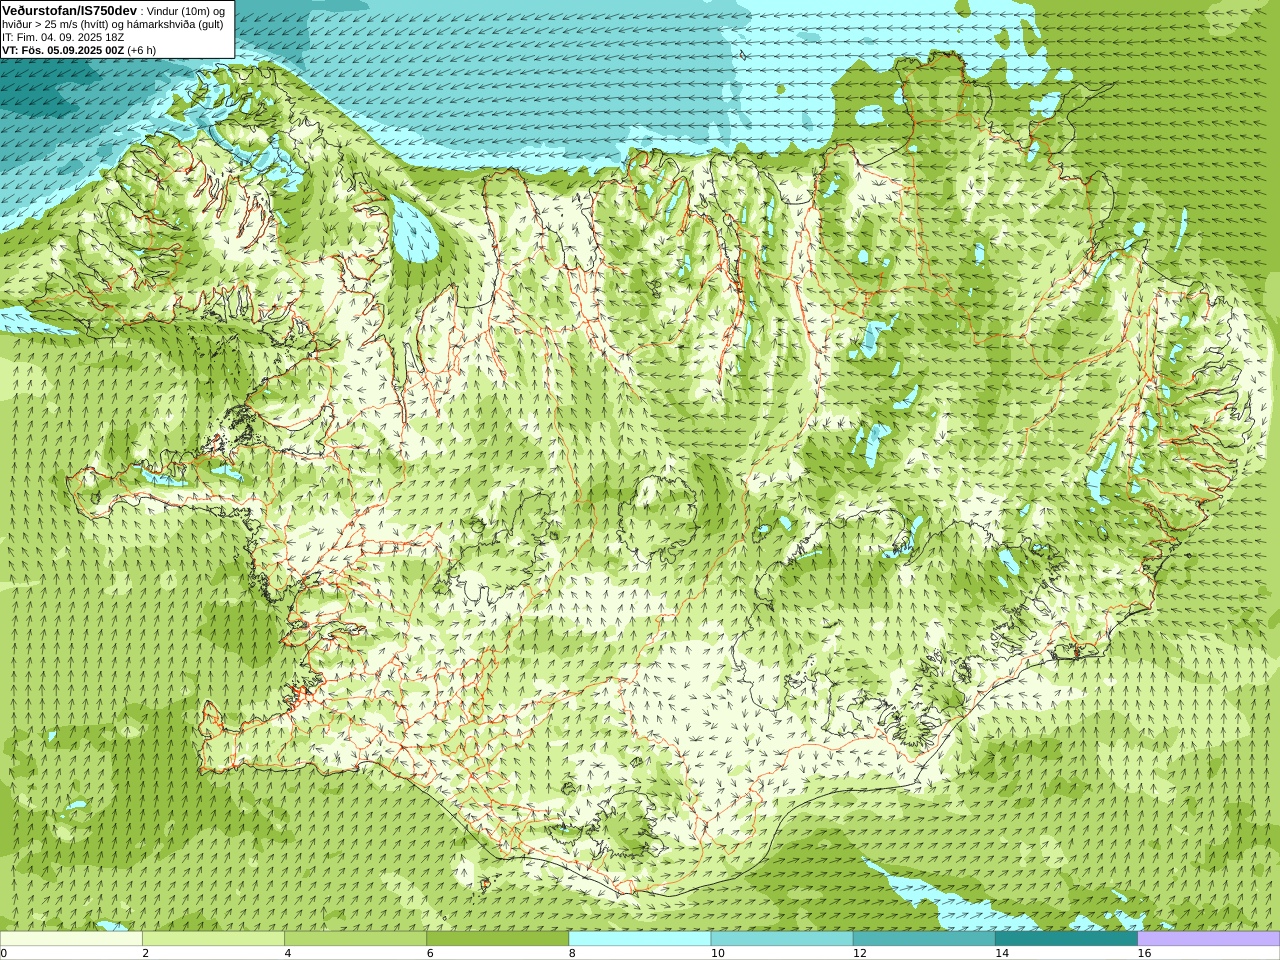
Task: Click the dark teal 14–16 m/s legend swatch
Action: [x=1066, y=939]
